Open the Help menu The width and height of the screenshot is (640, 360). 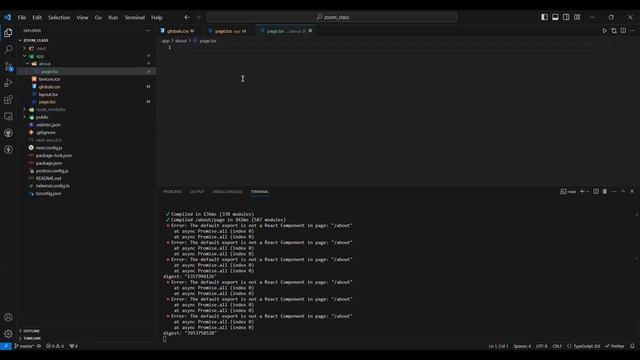coord(157,18)
